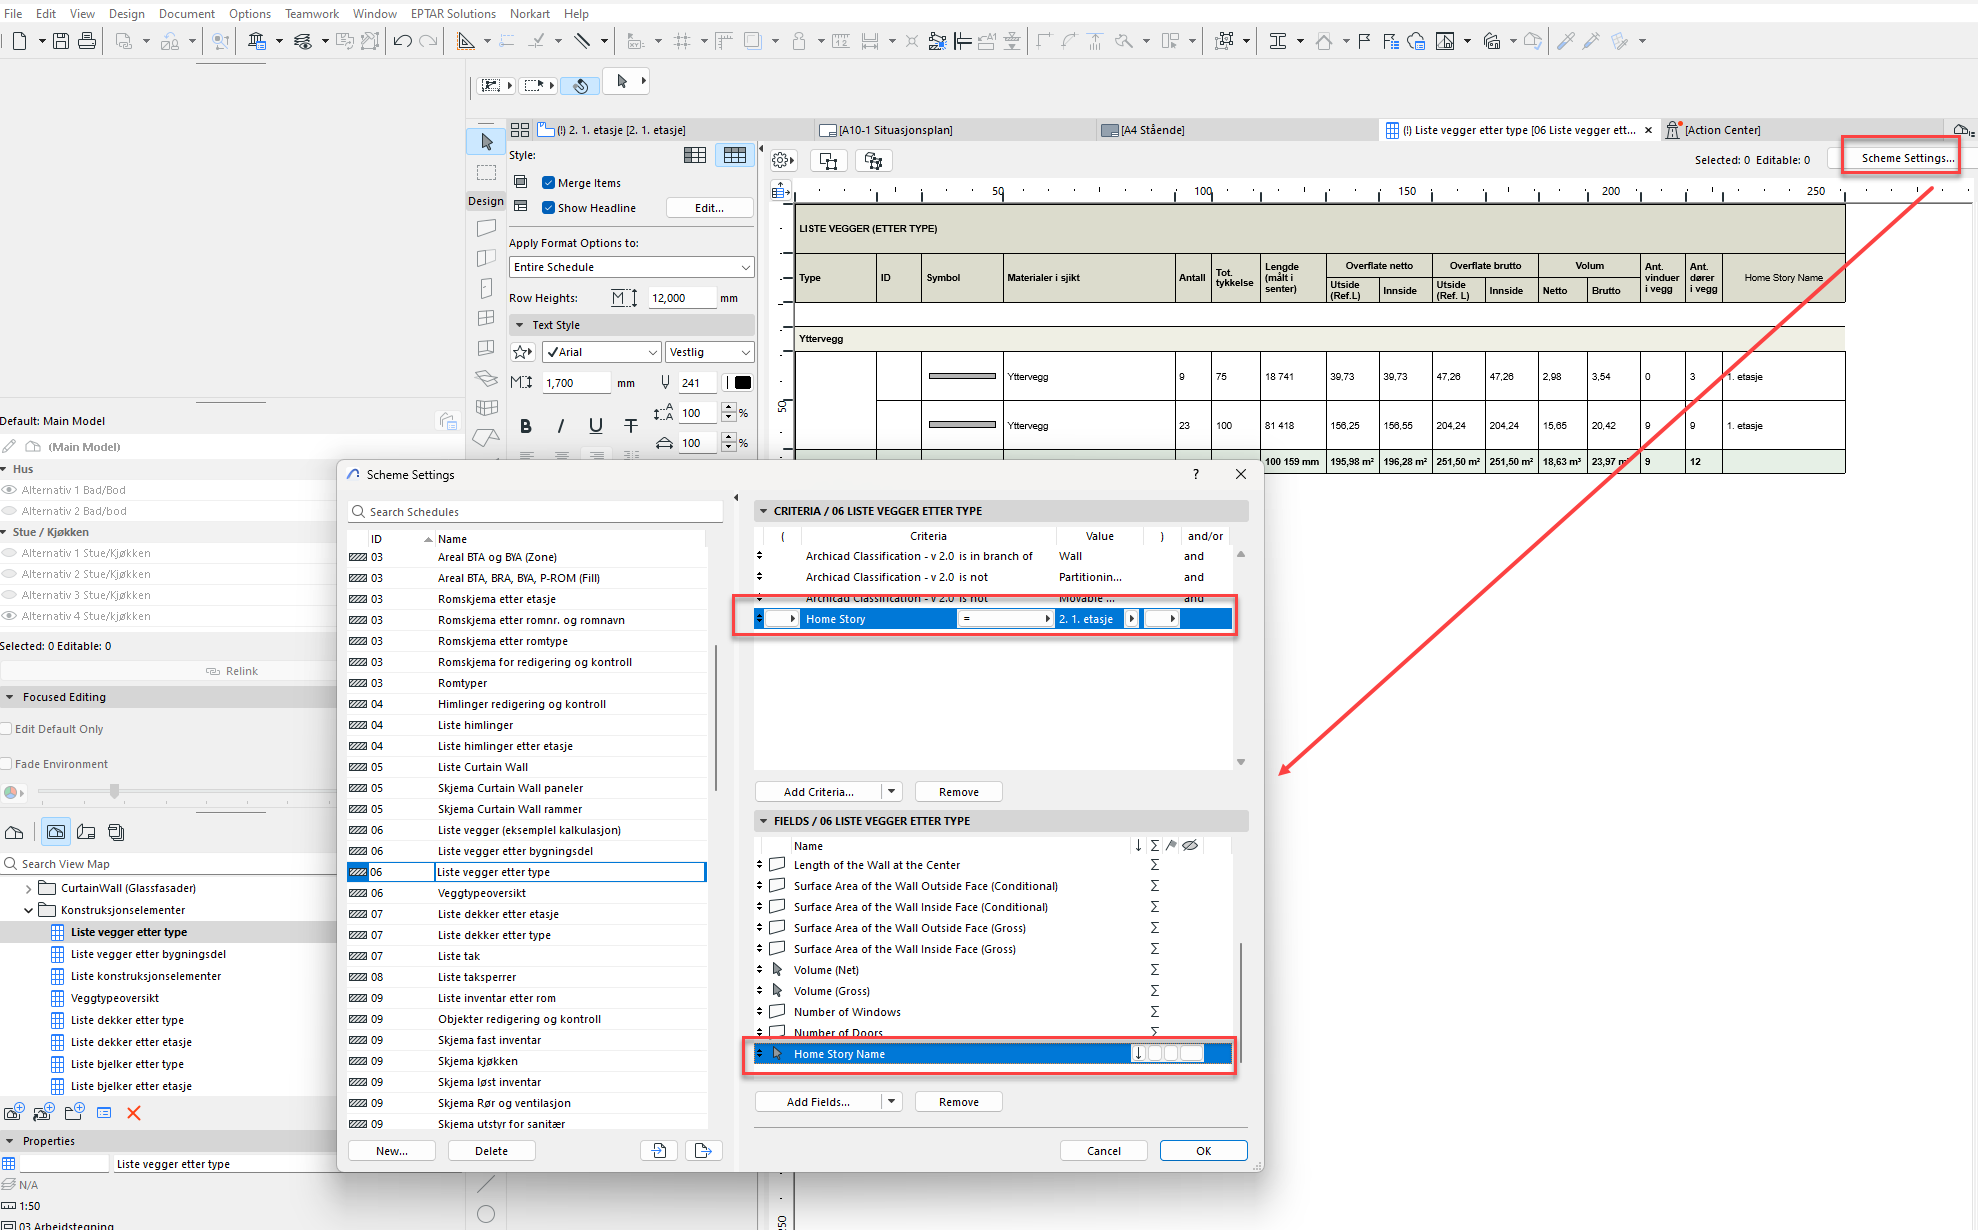Select the Arrow tool in toolbox

click(x=486, y=142)
